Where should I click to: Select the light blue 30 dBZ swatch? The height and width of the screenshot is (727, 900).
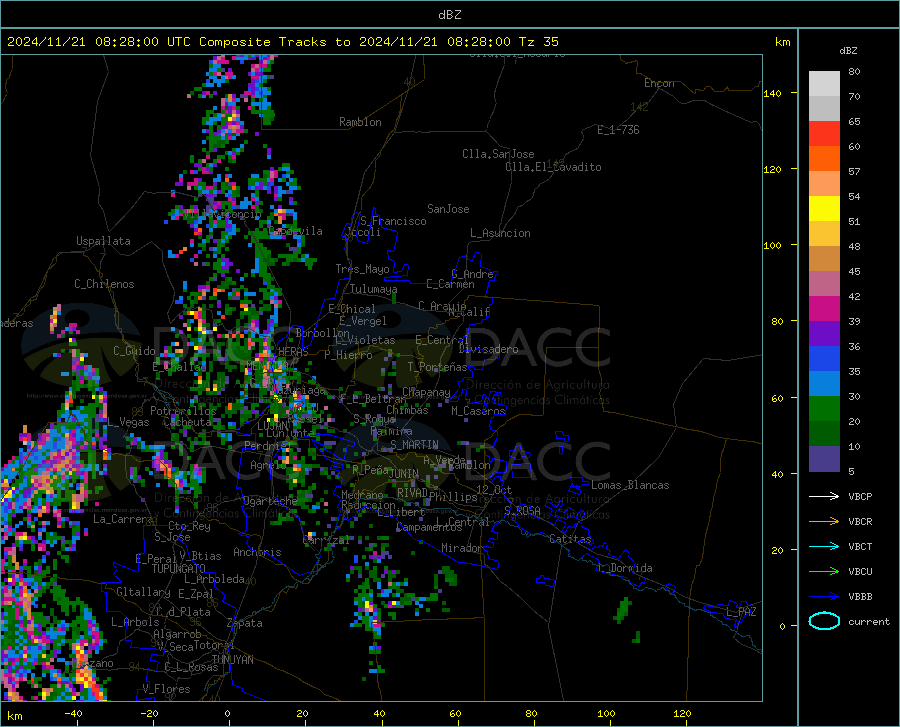824,384
